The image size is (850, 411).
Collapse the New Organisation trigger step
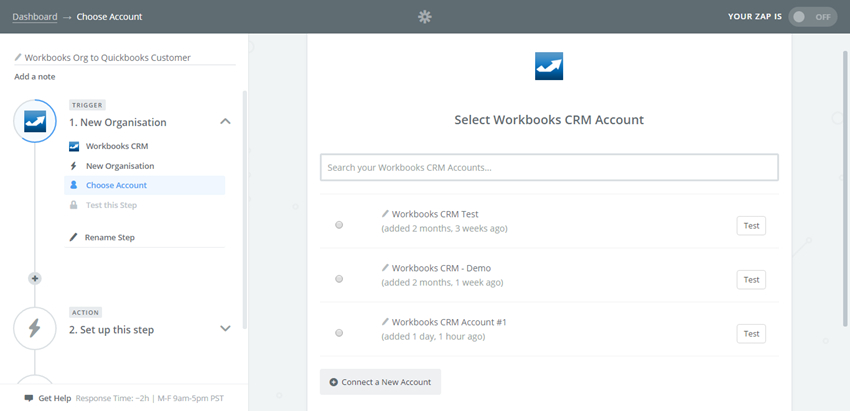[x=226, y=121]
